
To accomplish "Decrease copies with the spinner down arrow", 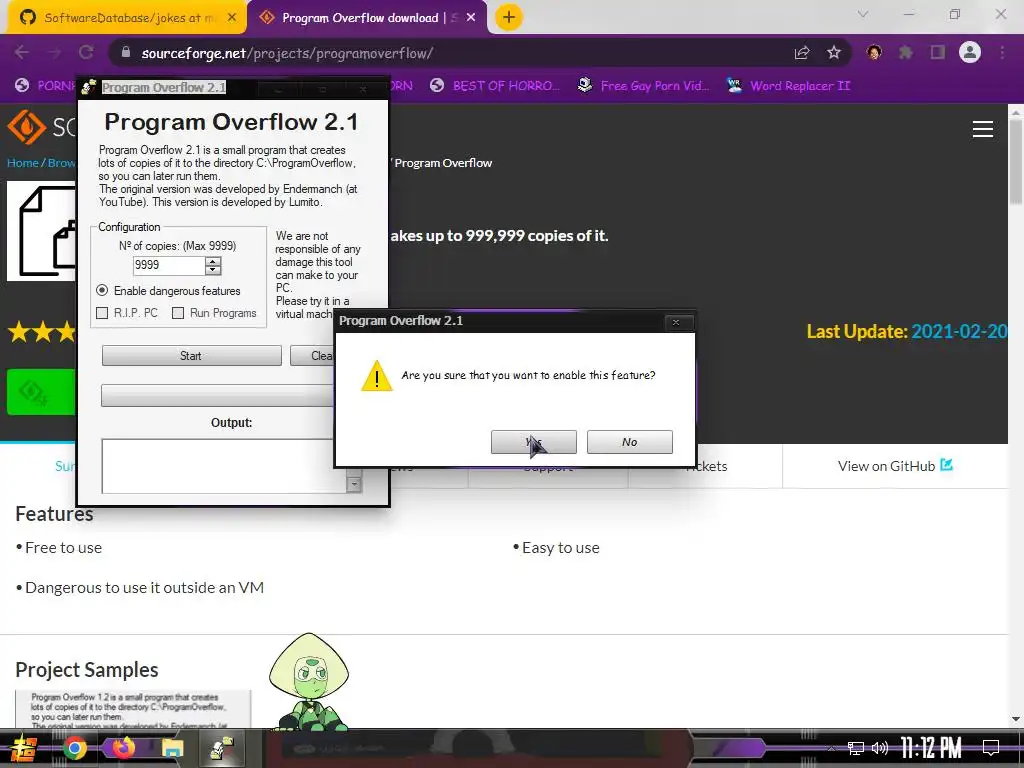I will coord(213,270).
